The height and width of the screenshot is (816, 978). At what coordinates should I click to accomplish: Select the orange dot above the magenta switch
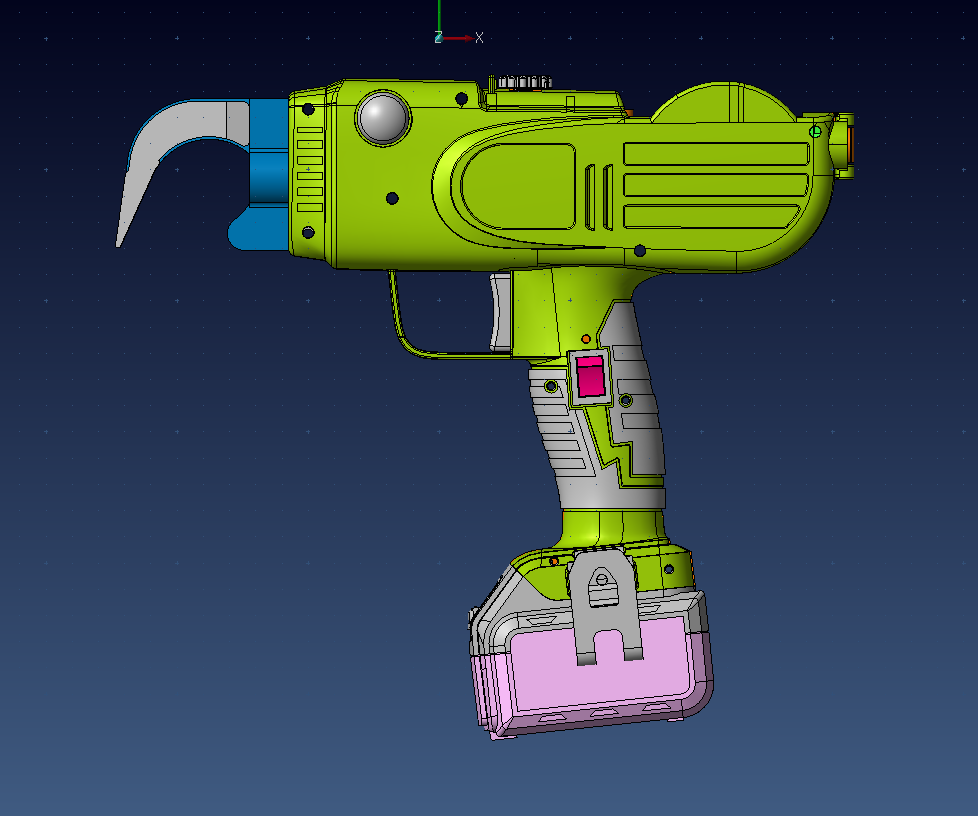[x=586, y=339]
